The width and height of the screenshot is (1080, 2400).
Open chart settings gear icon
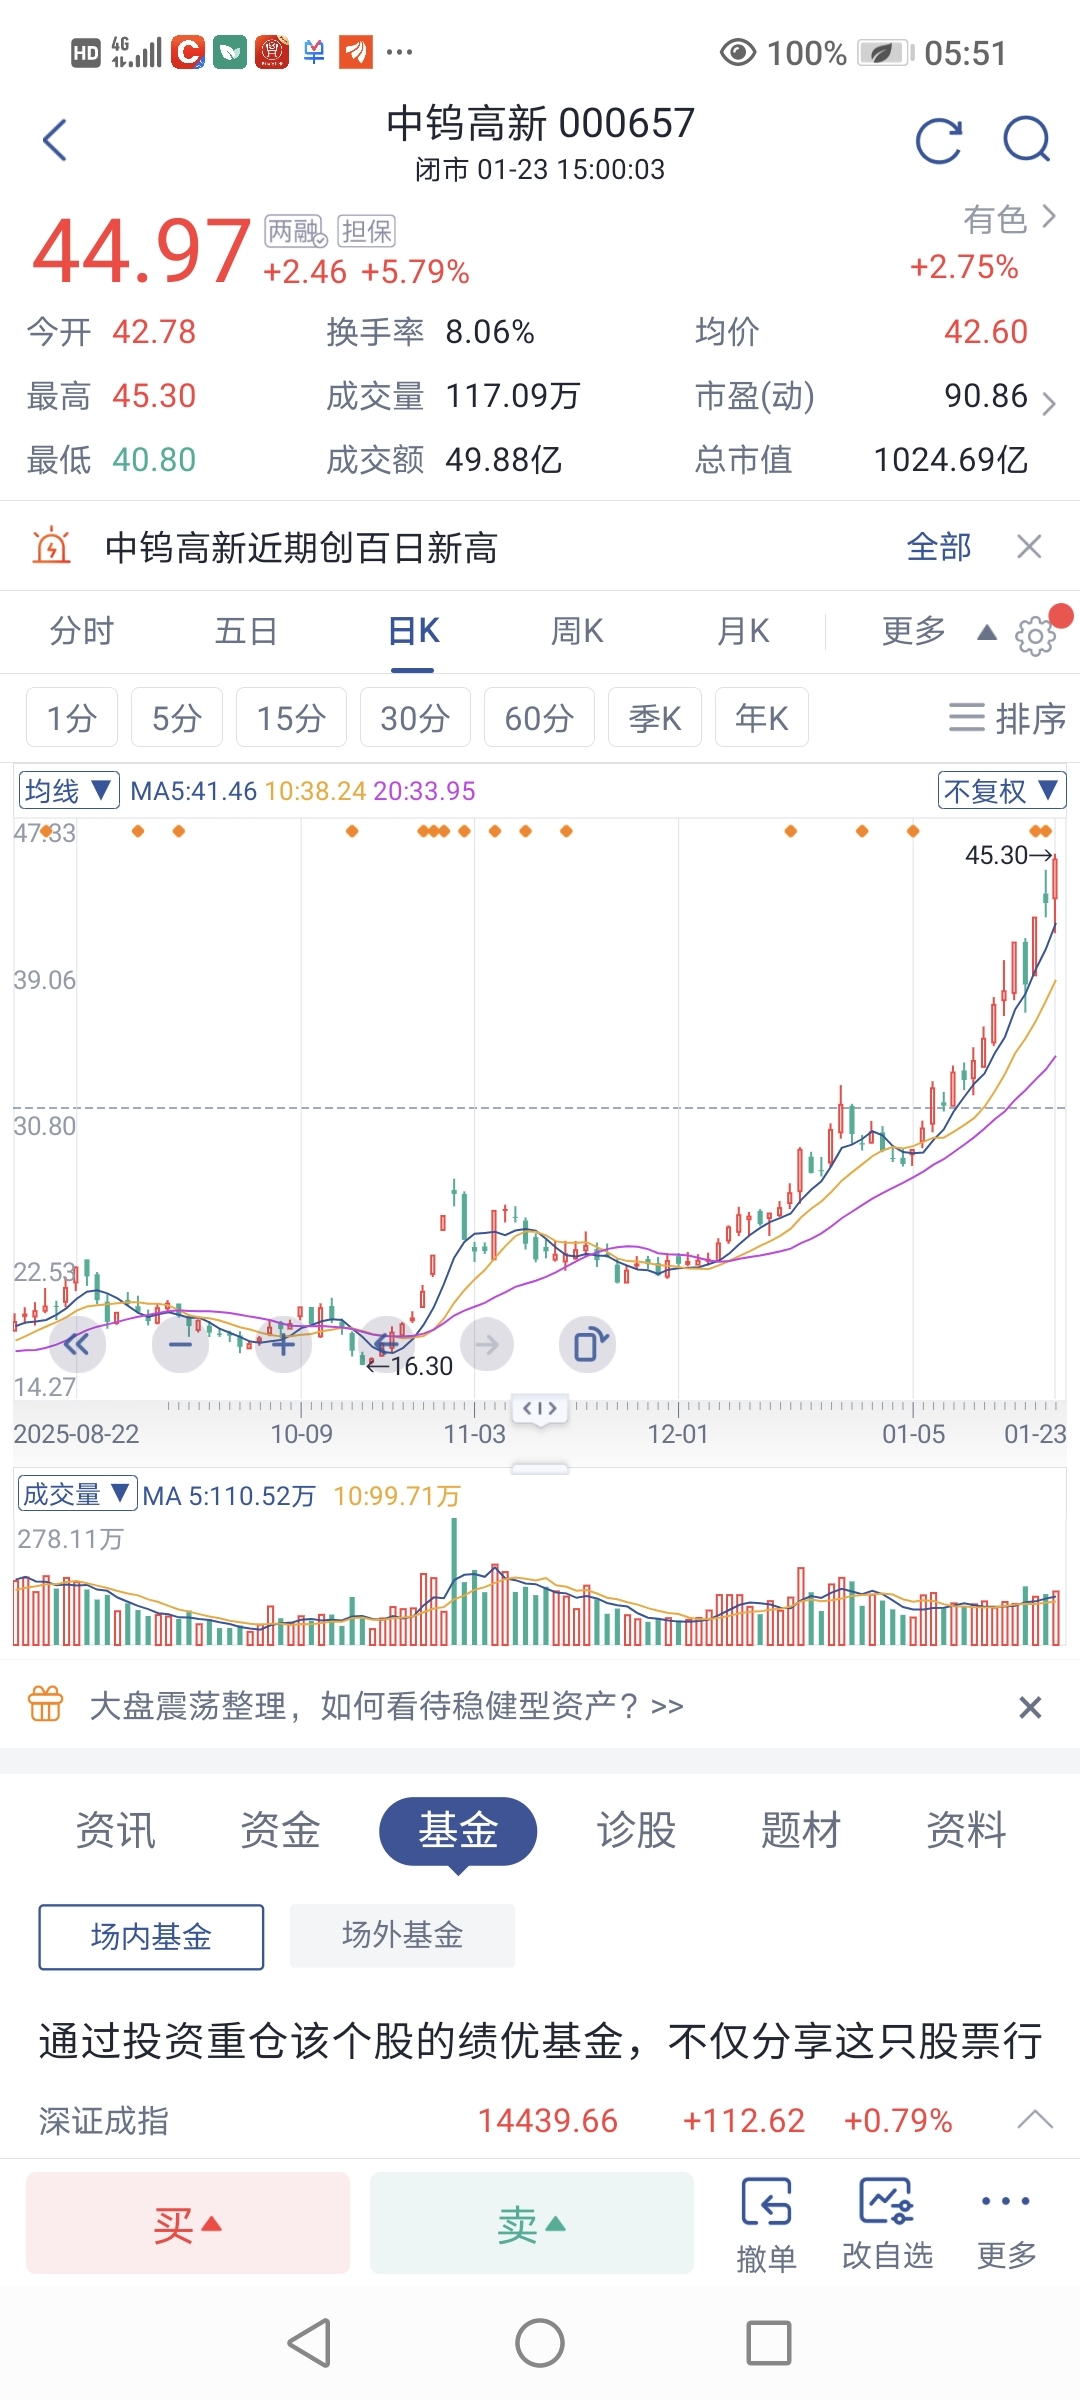1035,635
